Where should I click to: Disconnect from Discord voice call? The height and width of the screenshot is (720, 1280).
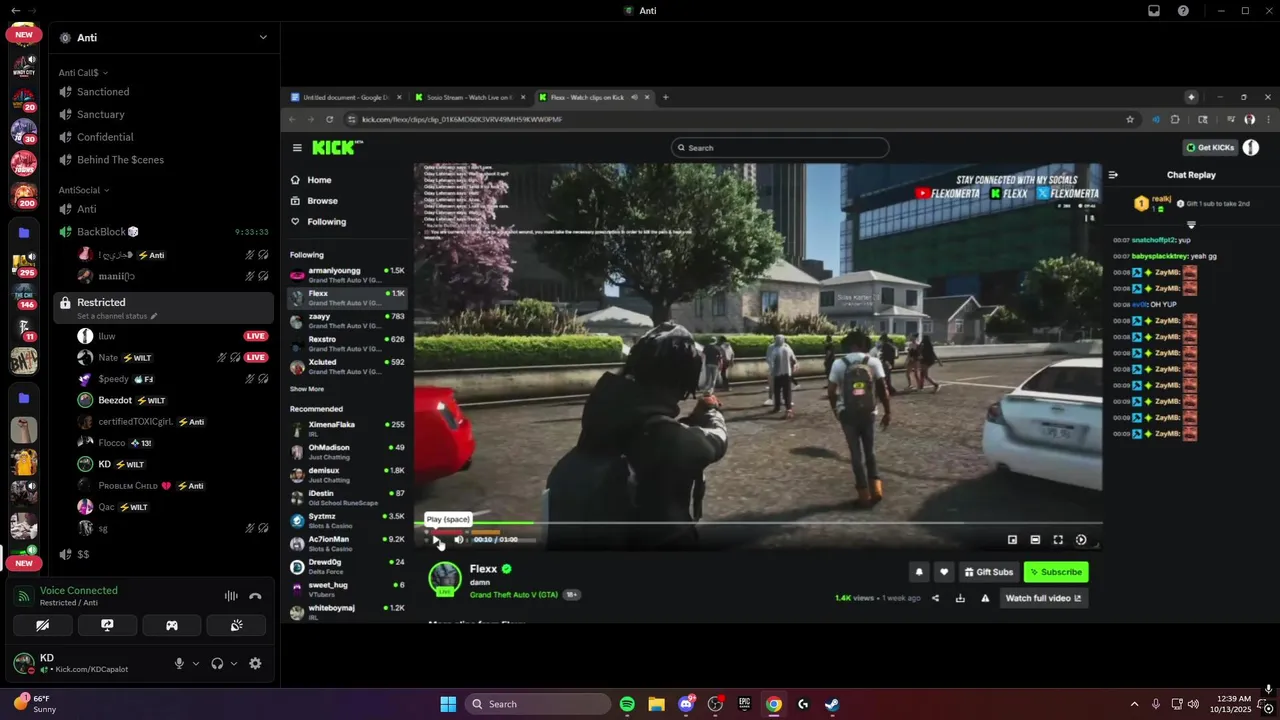255,596
